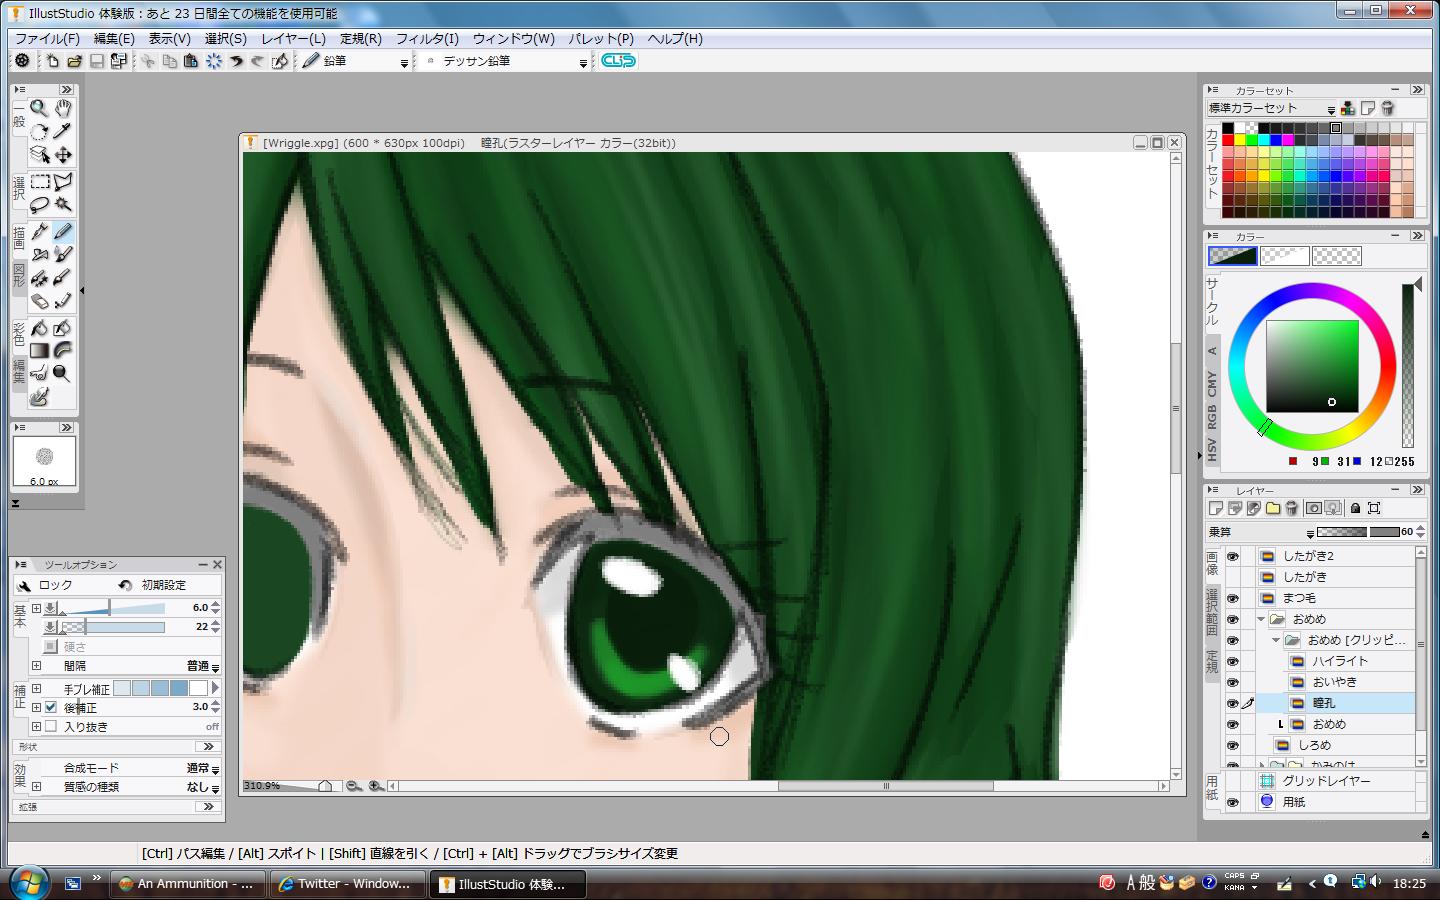Select the Lasso selection tool
The height and width of the screenshot is (900, 1440).
pyautogui.click(x=39, y=205)
